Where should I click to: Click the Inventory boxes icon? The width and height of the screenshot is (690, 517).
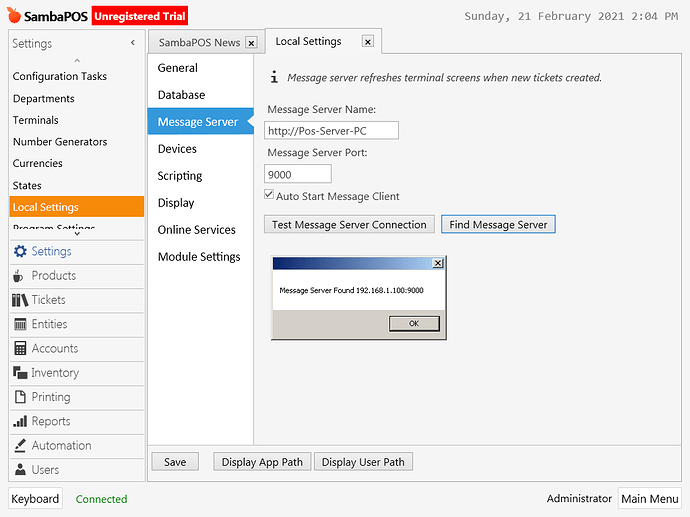pyautogui.click(x=20, y=373)
